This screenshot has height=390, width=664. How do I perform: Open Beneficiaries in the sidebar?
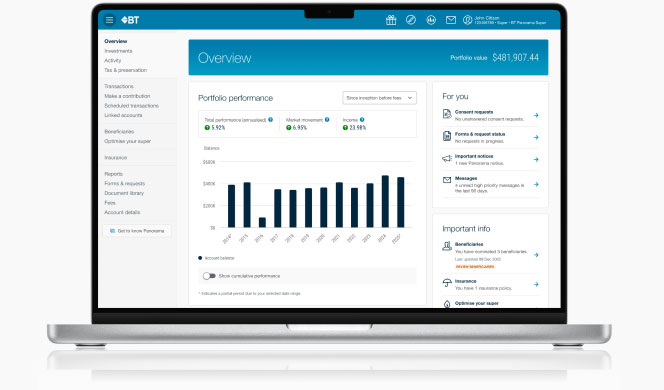(119, 132)
